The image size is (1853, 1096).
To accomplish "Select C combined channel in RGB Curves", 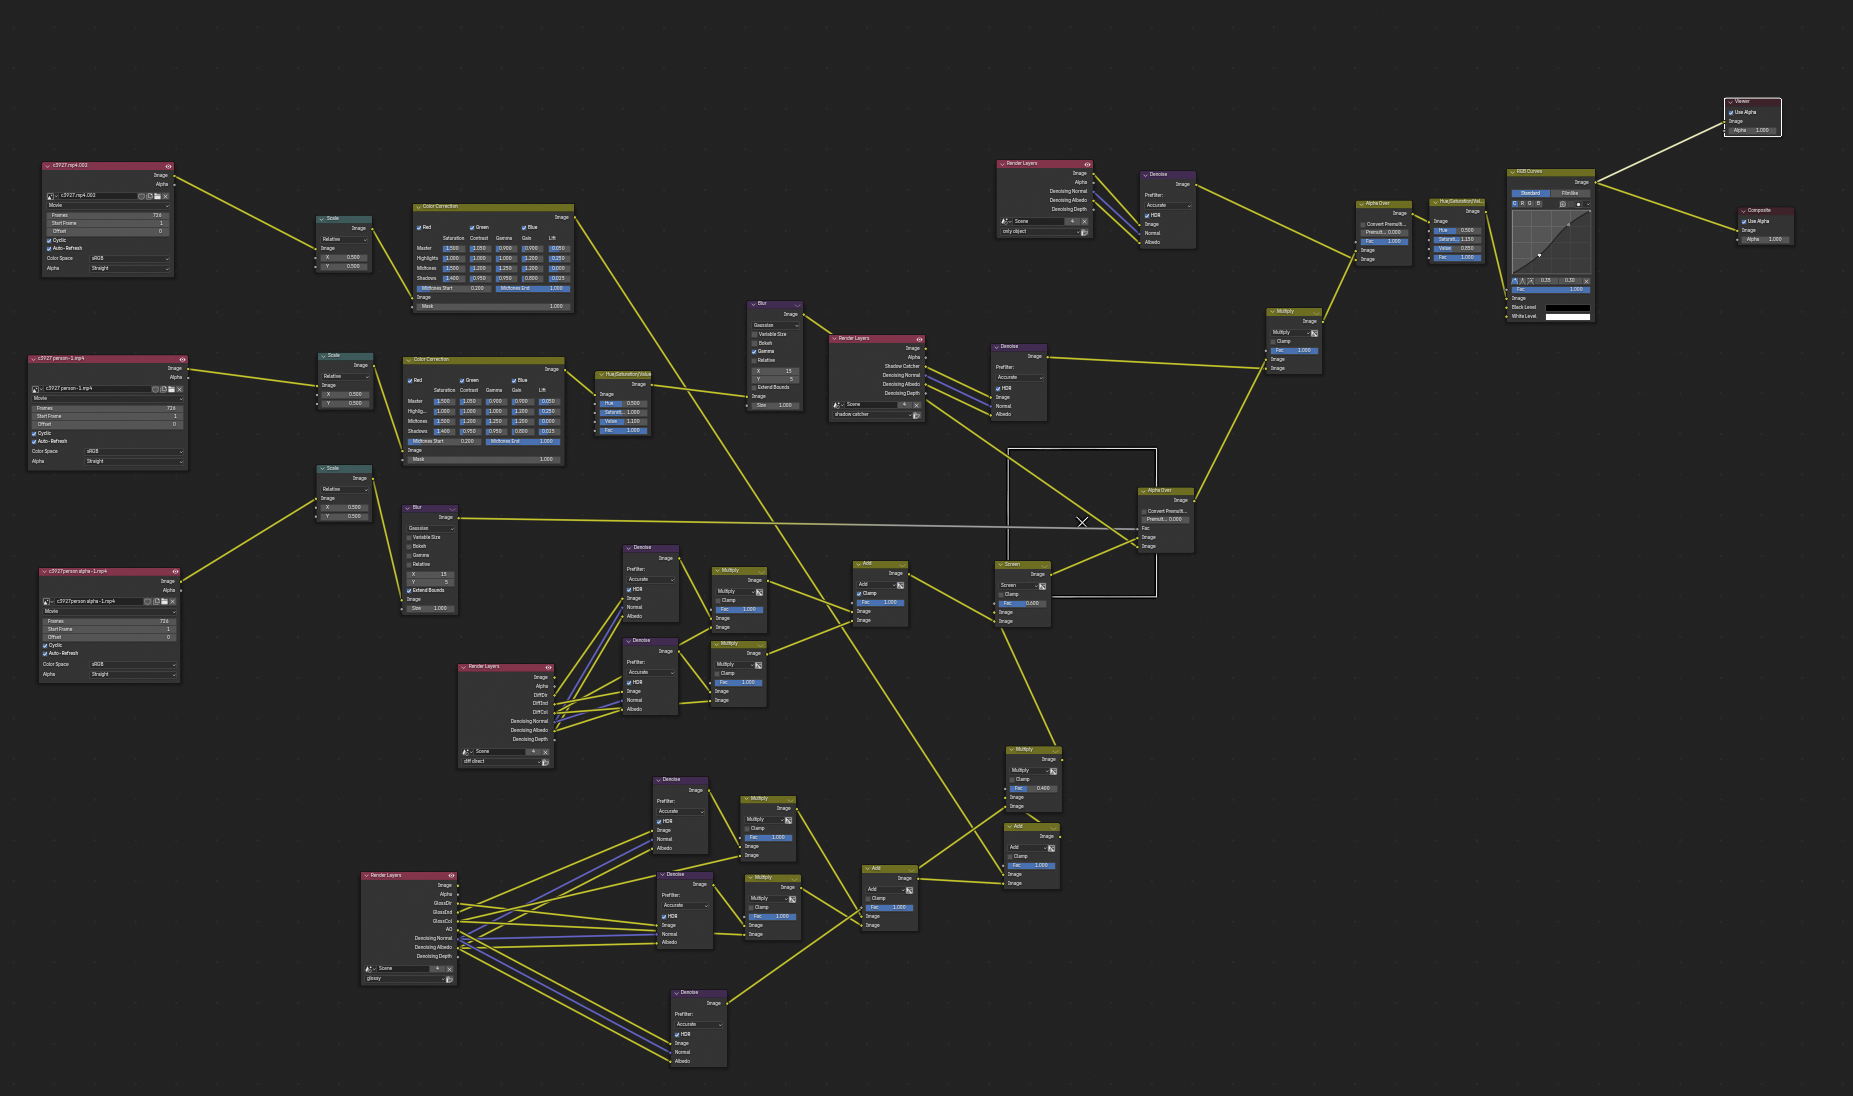I will (1515, 204).
